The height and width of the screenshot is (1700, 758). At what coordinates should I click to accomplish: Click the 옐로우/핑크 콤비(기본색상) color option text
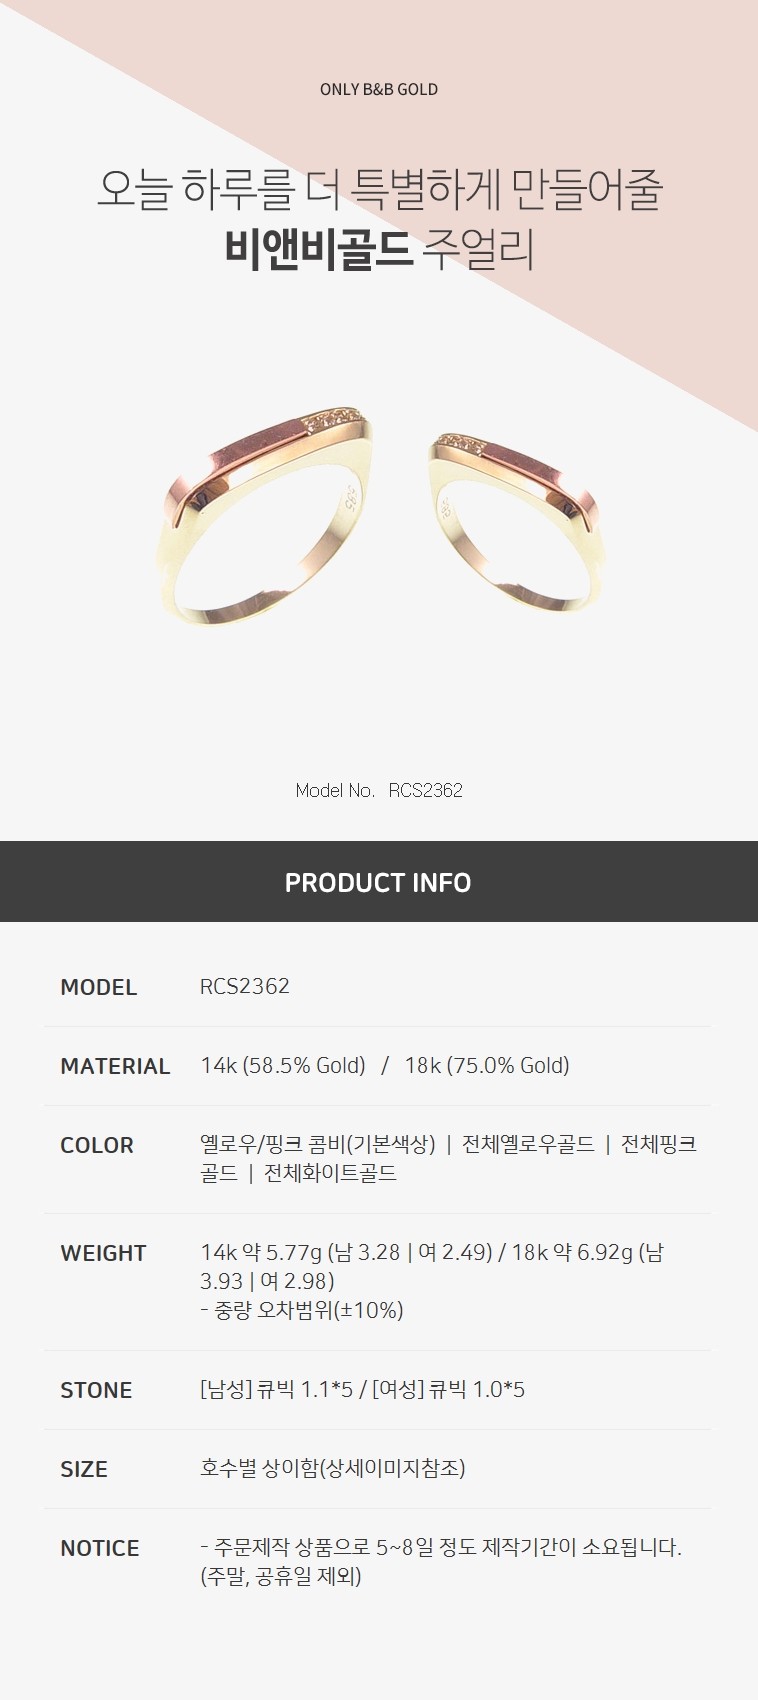[318, 1144]
